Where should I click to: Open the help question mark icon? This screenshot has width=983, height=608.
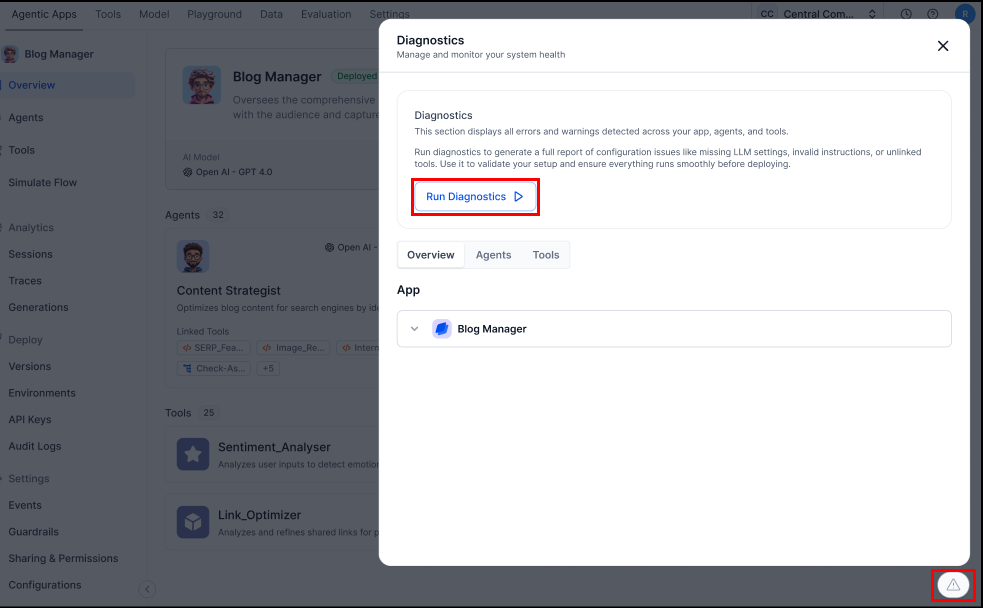click(x=933, y=13)
